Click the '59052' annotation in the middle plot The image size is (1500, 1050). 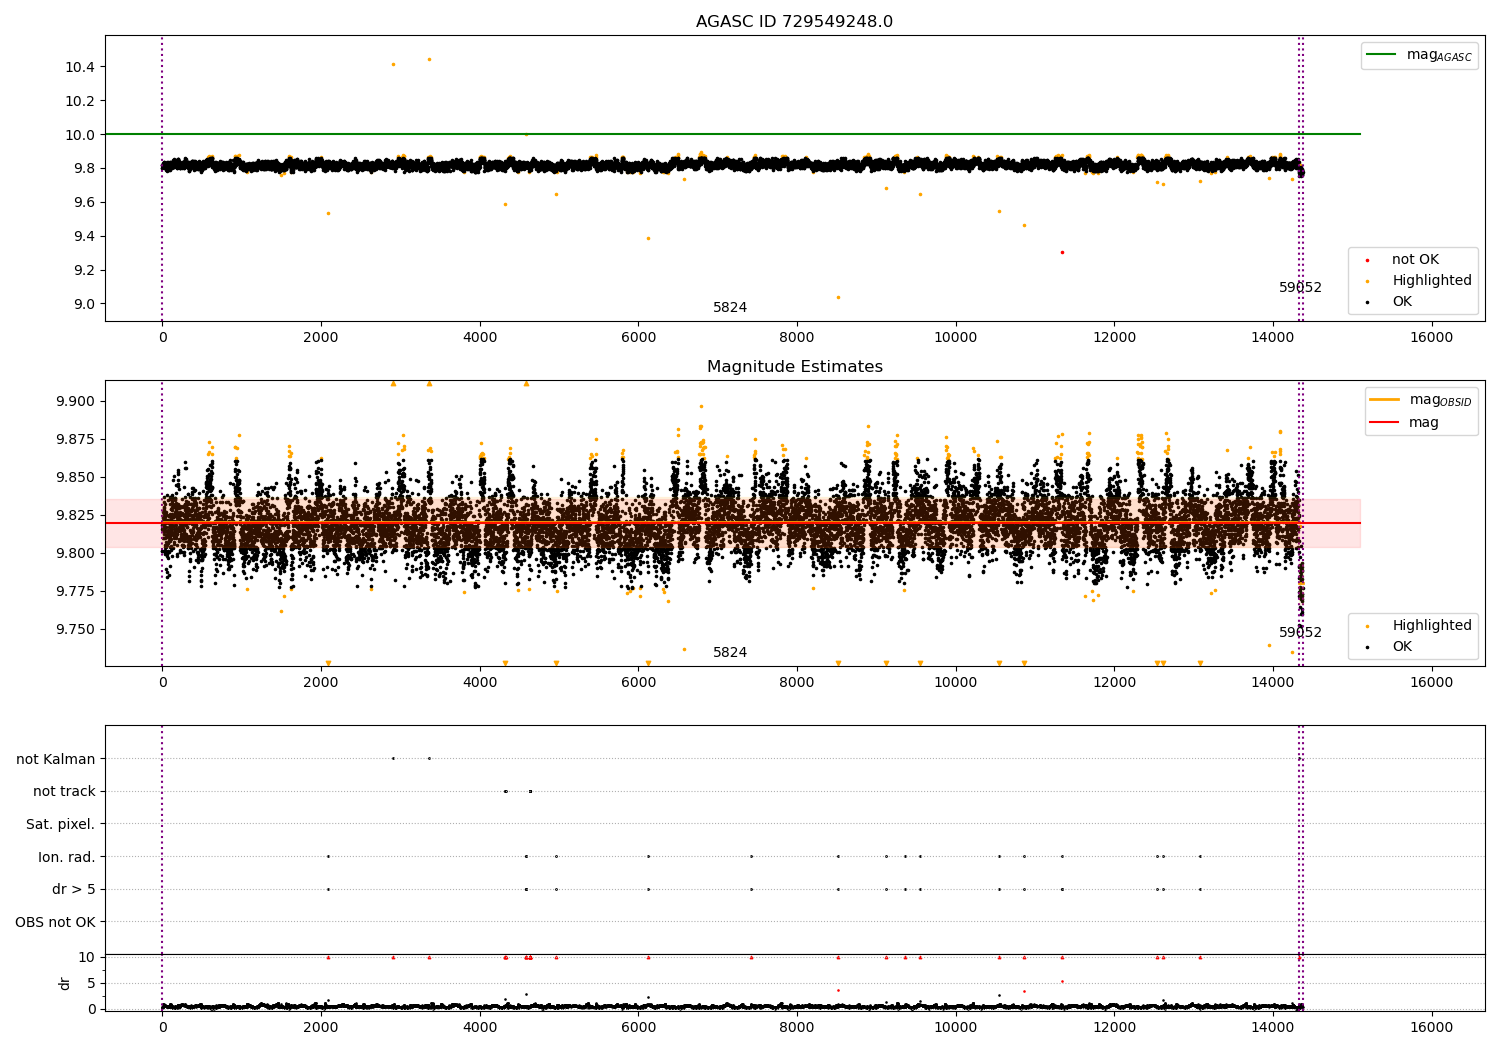(x=1300, y=633)
